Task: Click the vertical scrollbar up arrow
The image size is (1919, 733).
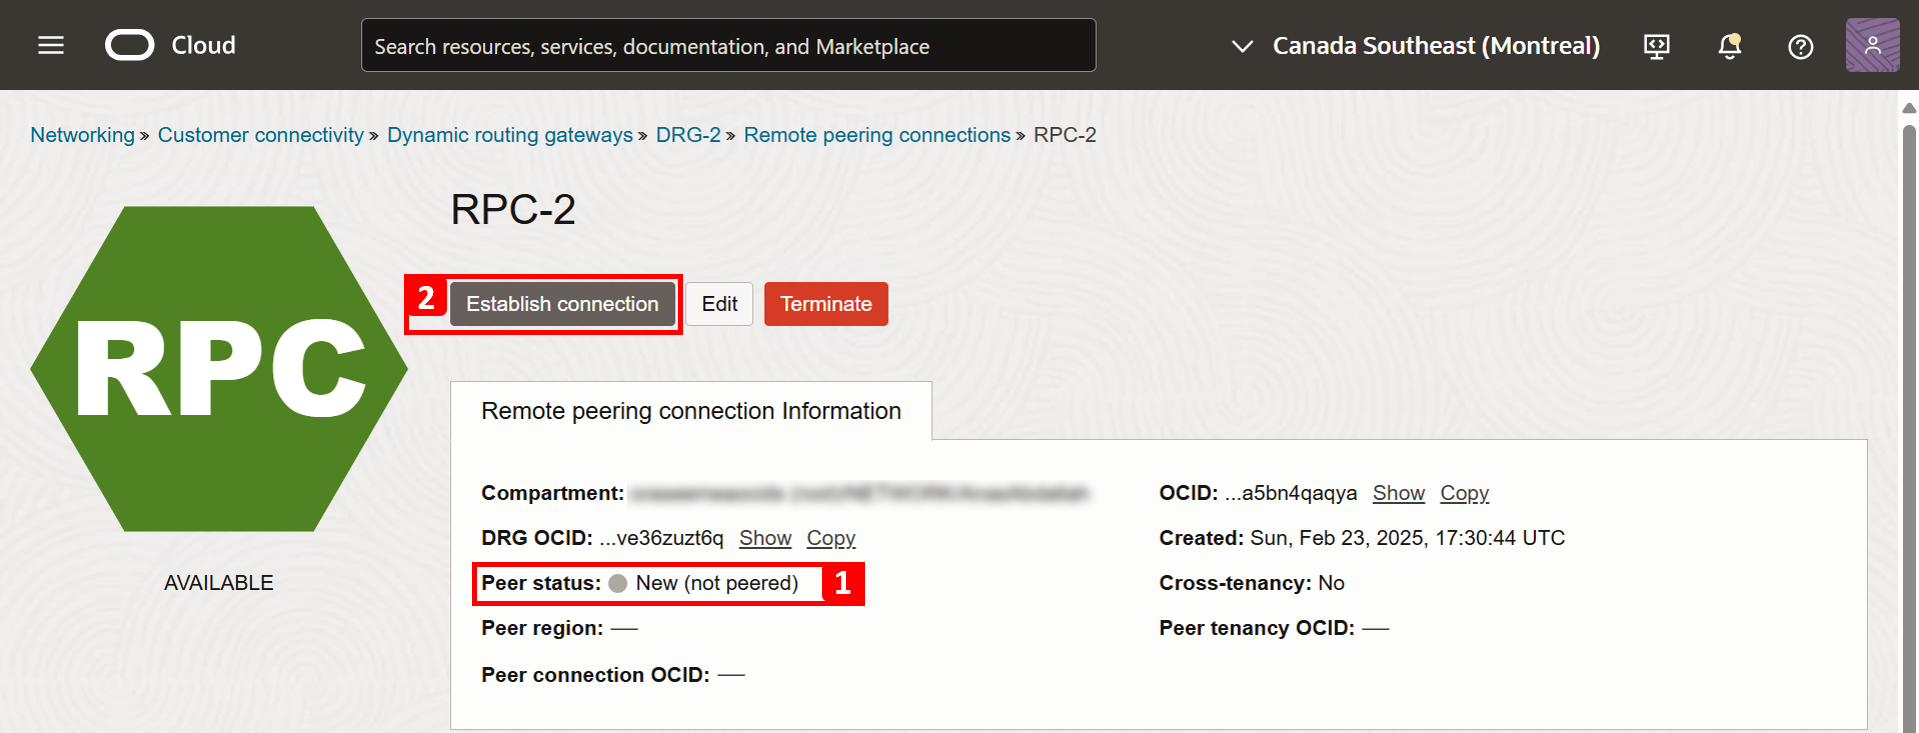Action: pos(1909,108)
